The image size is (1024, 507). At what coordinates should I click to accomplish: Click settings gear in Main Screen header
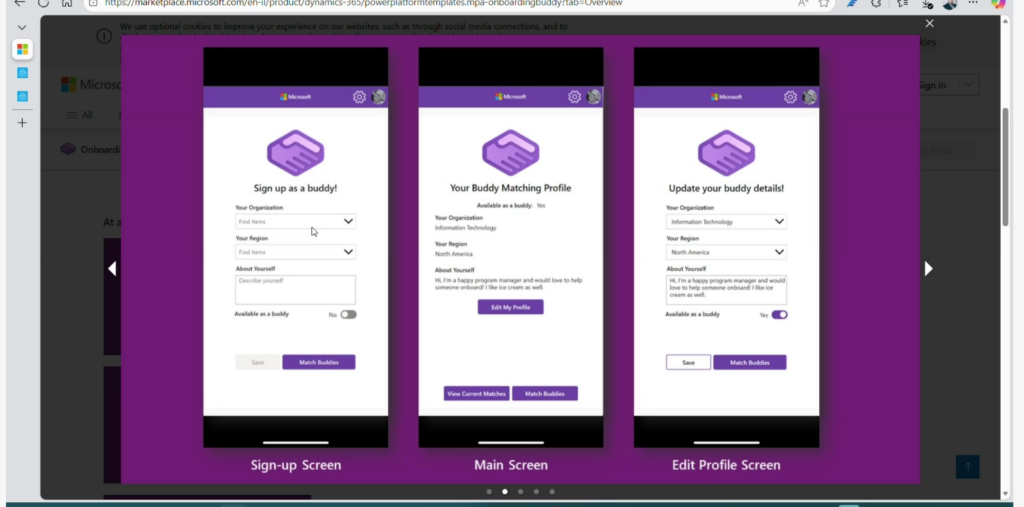[x=574, y=97]
